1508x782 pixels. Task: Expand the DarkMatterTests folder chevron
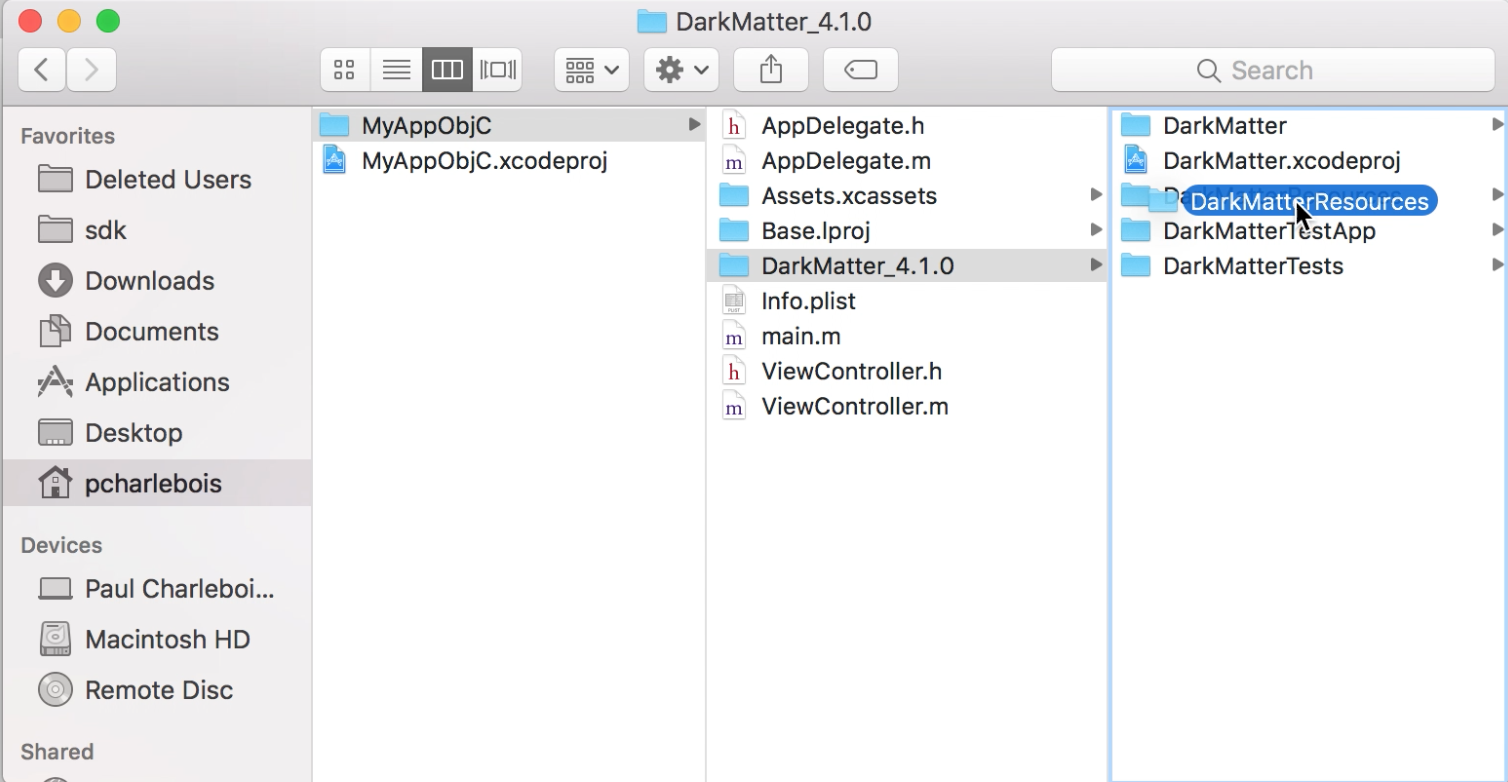[x=1496, y=265]
